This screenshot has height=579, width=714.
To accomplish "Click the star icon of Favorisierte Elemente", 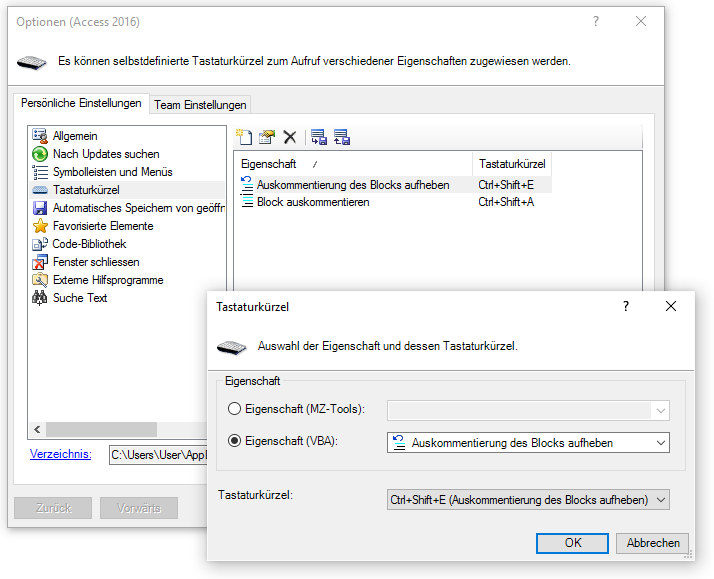I will click(x=40, y=226).
